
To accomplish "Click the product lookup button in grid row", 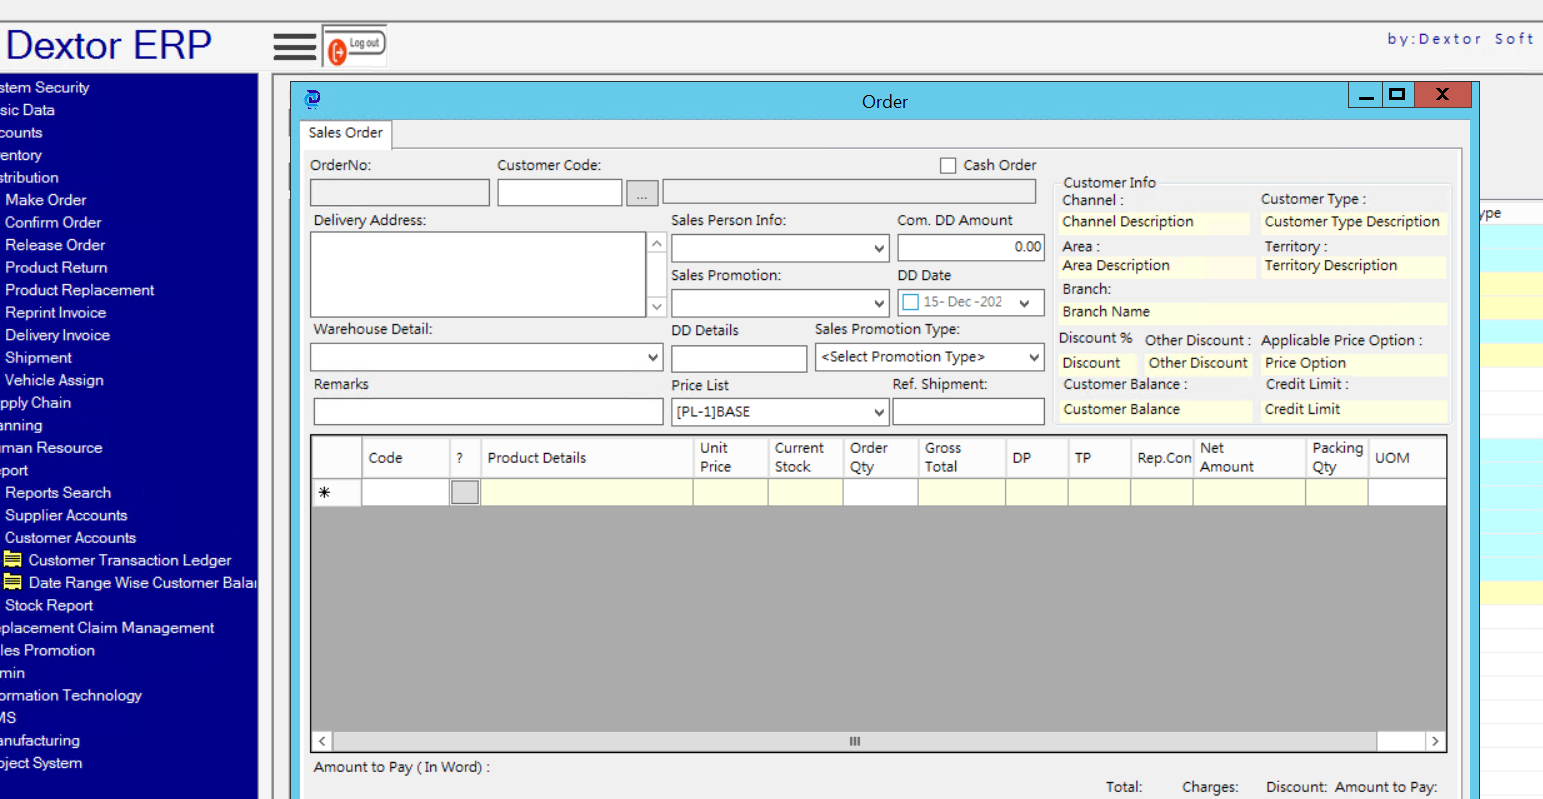I will pos(465,492).
